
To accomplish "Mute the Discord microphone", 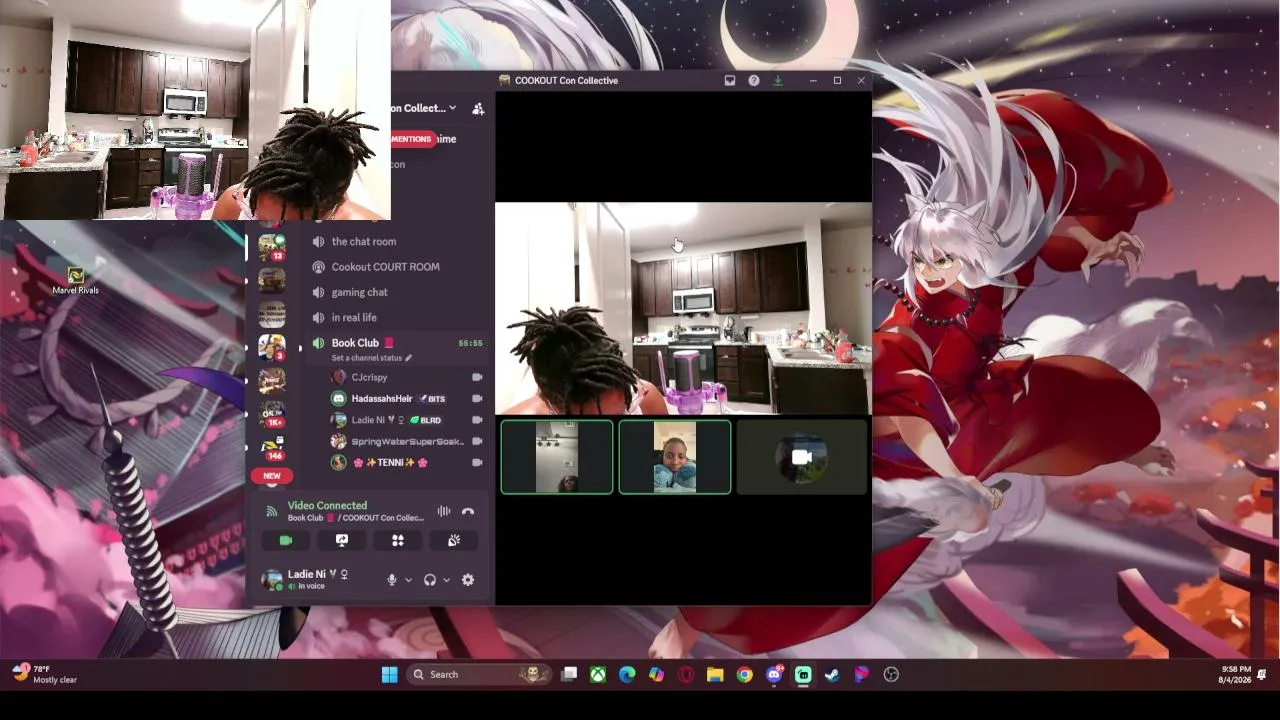I will pyautogui.click(x=392, y=580).
